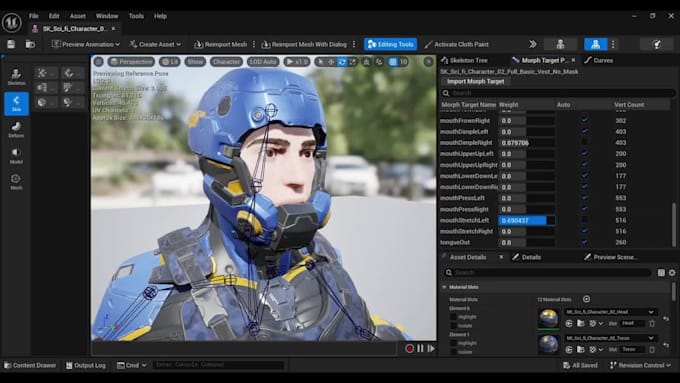Screen dimensions: 680x383
Task: Switch to Skeleton editor mode icon in toolbar
Action: coord(560,44)
